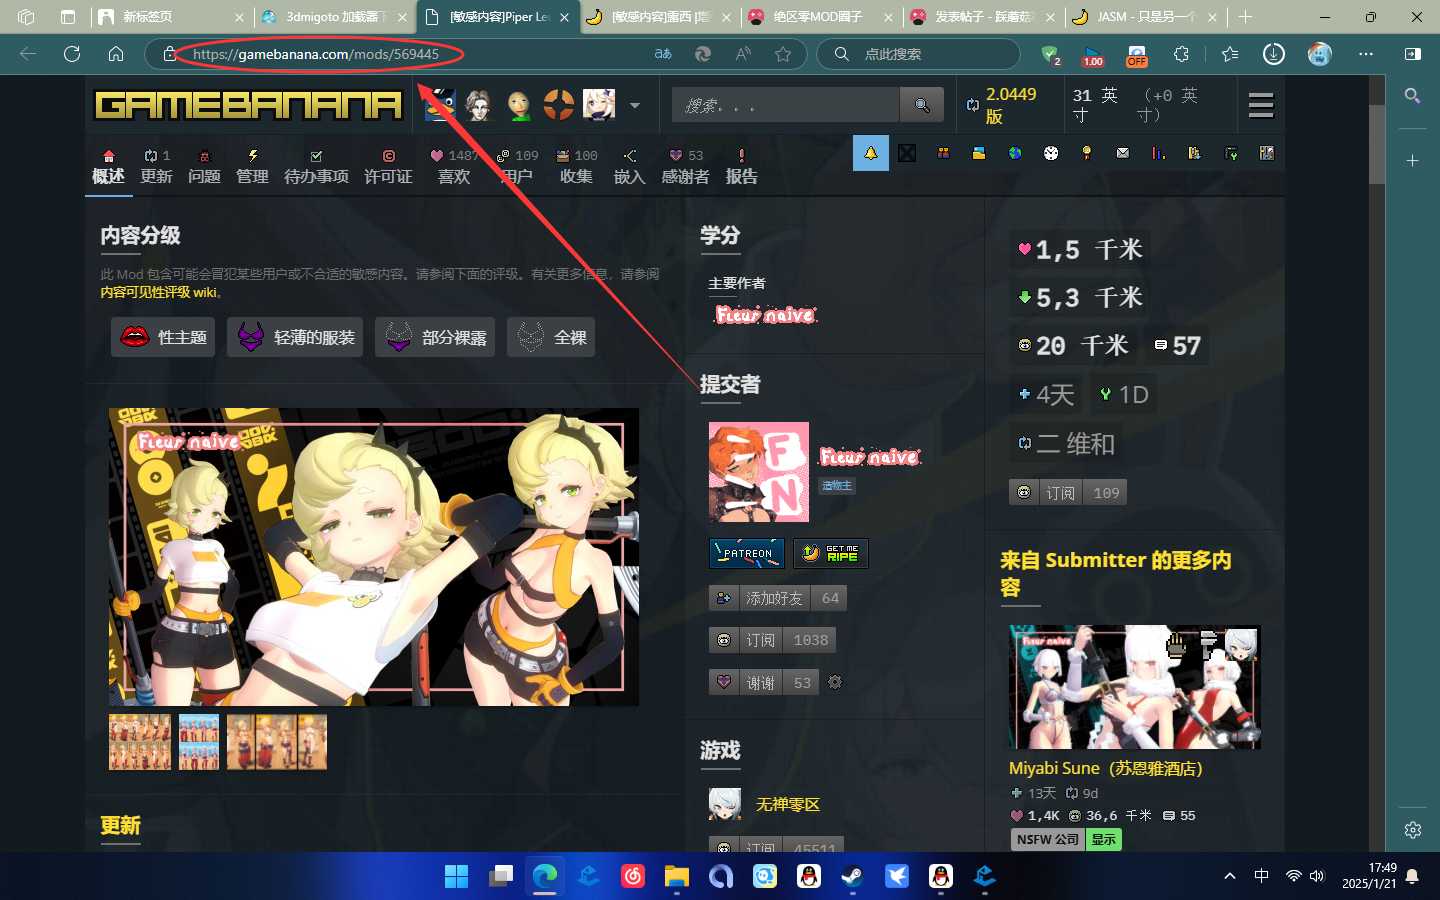Expand the avatar dropdown next to the logo

coord(634,104)
